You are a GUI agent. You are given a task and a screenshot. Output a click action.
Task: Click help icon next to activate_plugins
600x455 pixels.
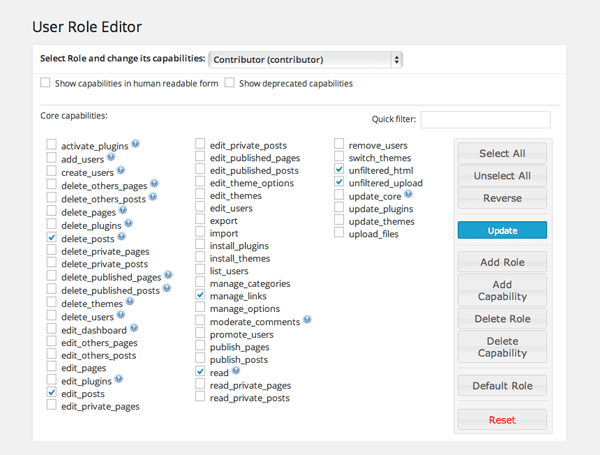(135, 144)
